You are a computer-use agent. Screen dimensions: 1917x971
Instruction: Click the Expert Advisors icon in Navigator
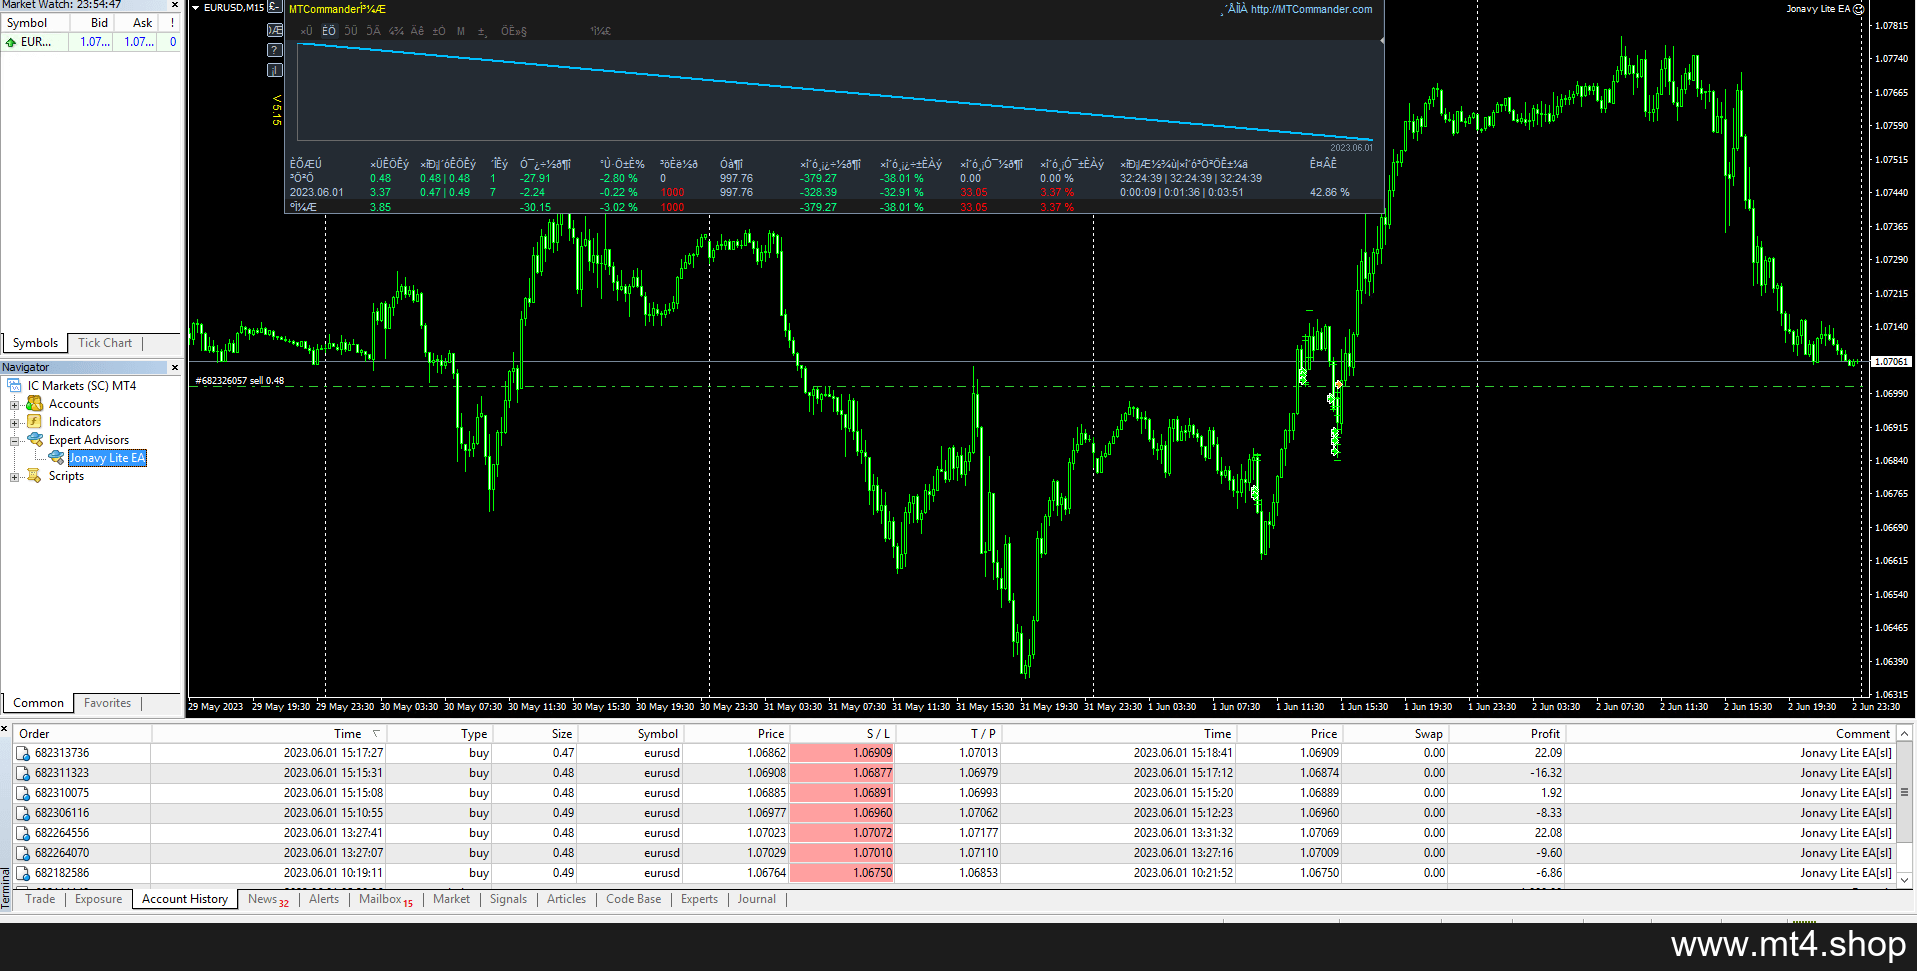tap(35, 439)
